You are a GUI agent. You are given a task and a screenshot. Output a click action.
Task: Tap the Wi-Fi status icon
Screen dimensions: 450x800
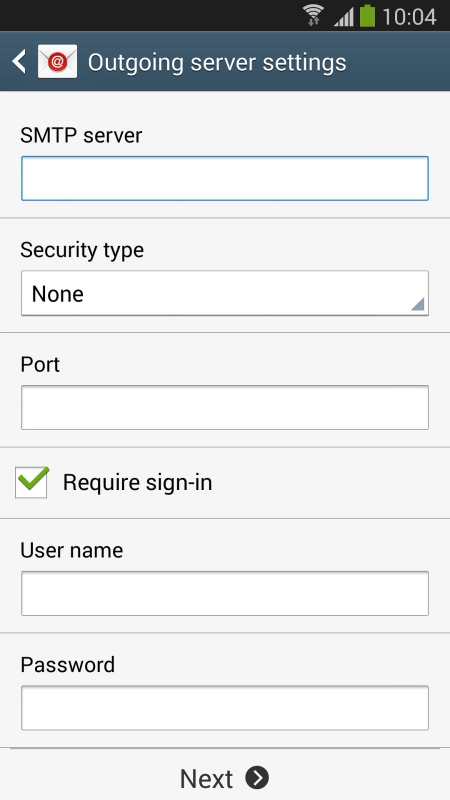tap(313, 15)
